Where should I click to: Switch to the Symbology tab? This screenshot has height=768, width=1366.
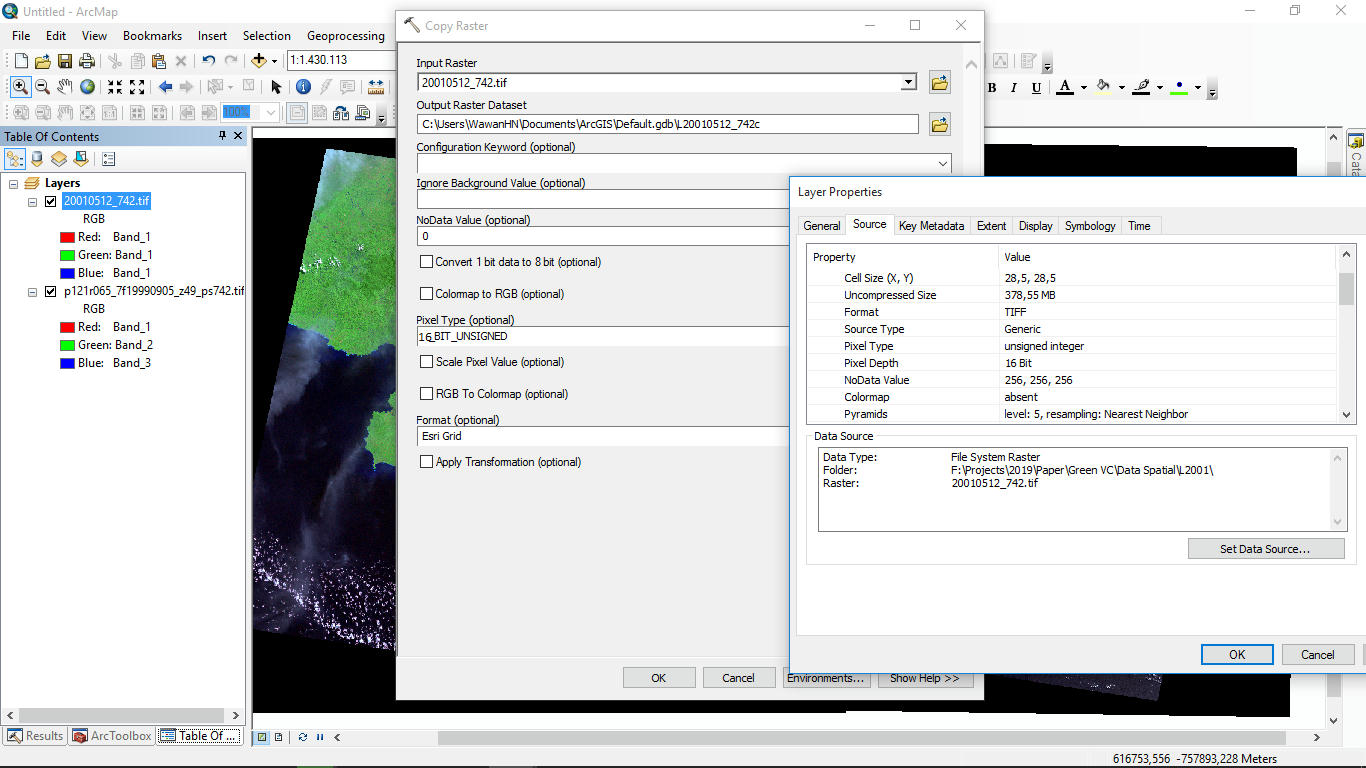[1089, 226]
